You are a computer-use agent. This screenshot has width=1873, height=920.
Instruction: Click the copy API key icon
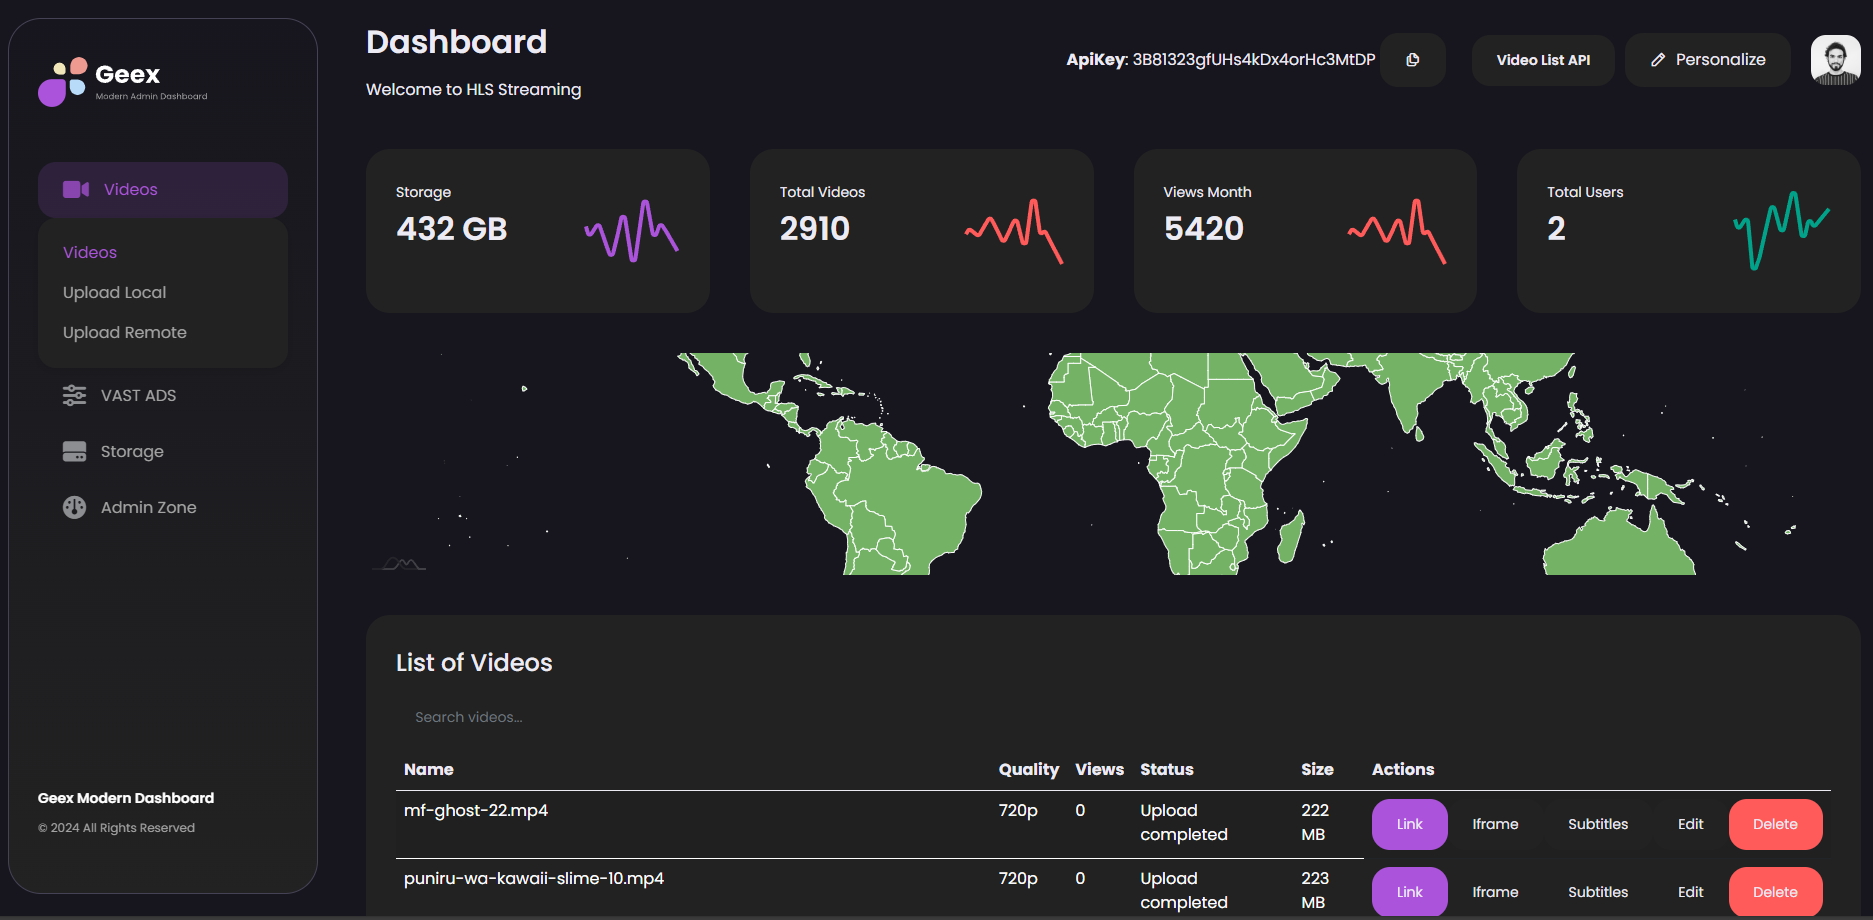pyautogui.click(x=1412, y=60)
